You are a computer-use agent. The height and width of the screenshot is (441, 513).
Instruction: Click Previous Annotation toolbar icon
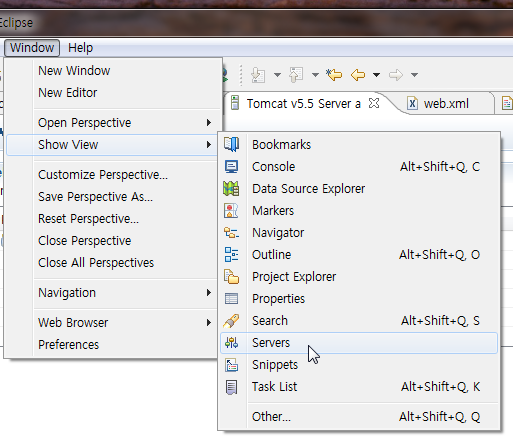(296, 75)
